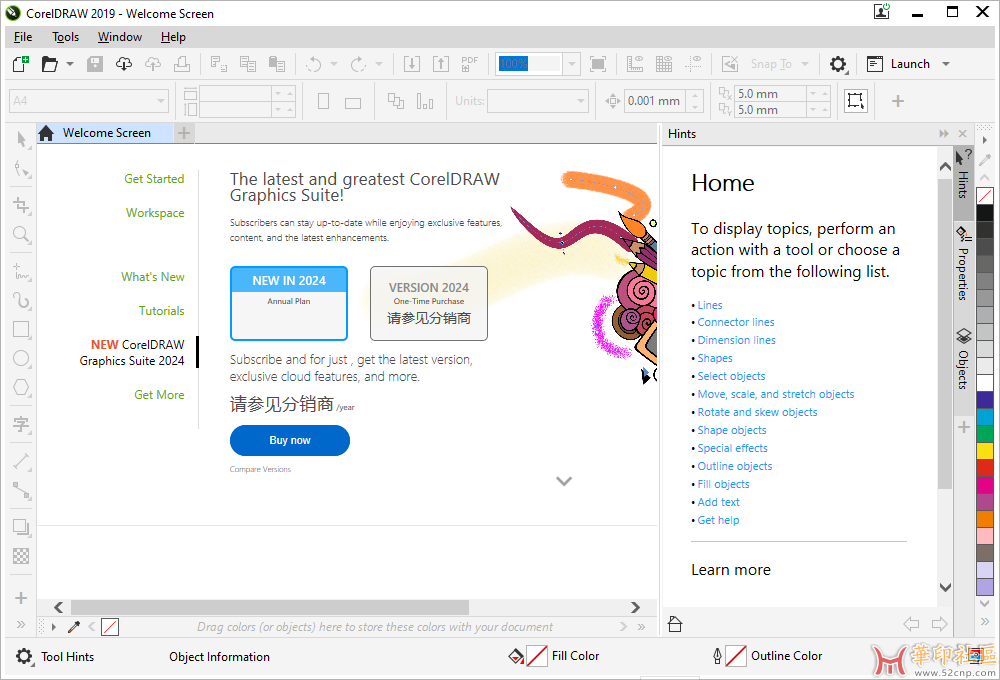The height and width of the screenshot is (680, 1000).
Task: Toggle landscape page orientation
Action: coord(353,102)
